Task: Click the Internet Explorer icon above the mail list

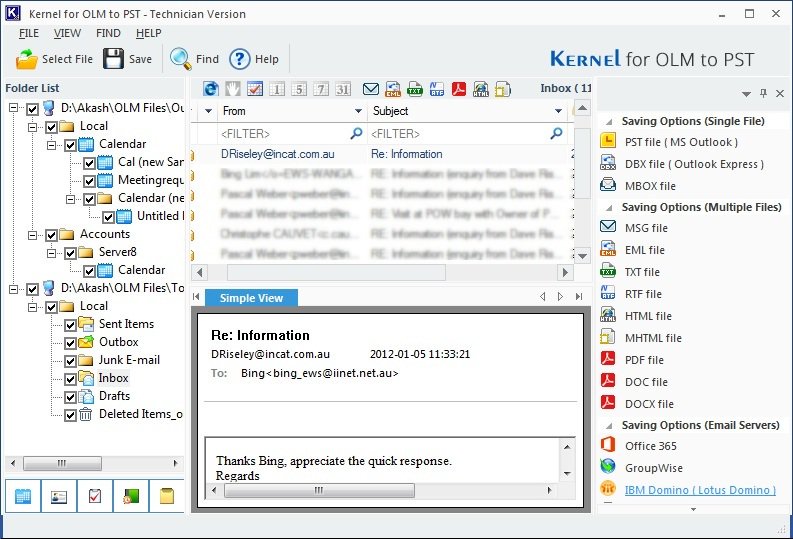Action: tap(211, 89)
